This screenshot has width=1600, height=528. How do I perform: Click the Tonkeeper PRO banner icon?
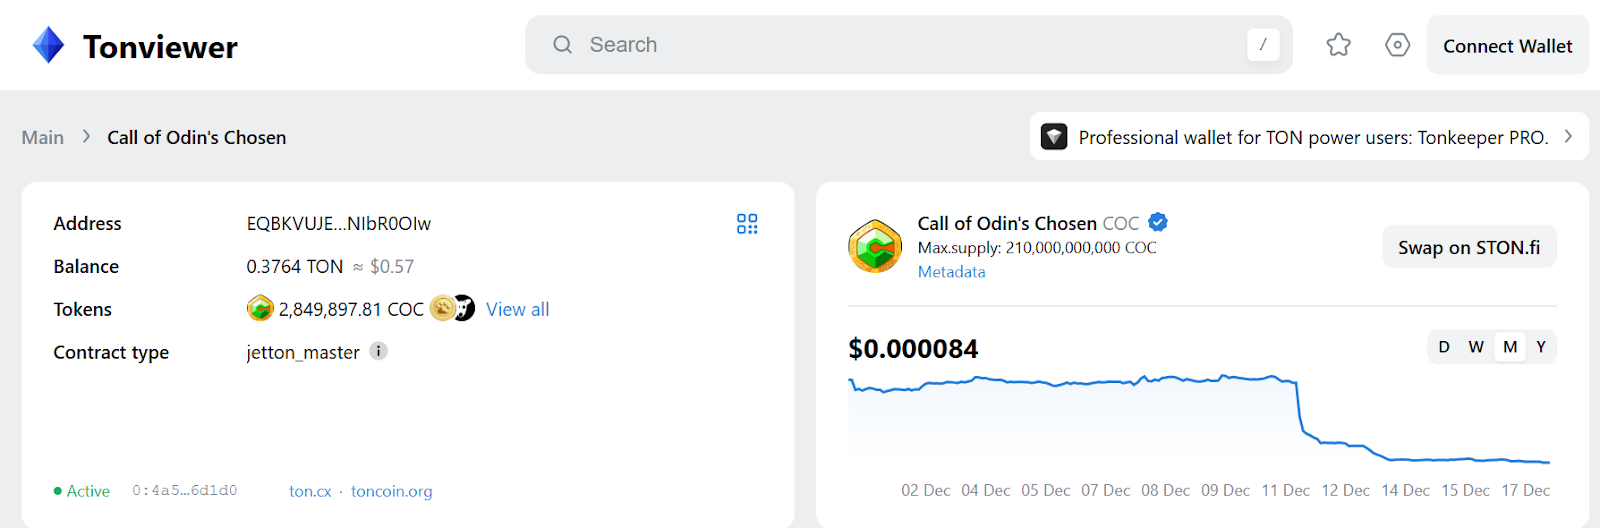coord(1054,137)
